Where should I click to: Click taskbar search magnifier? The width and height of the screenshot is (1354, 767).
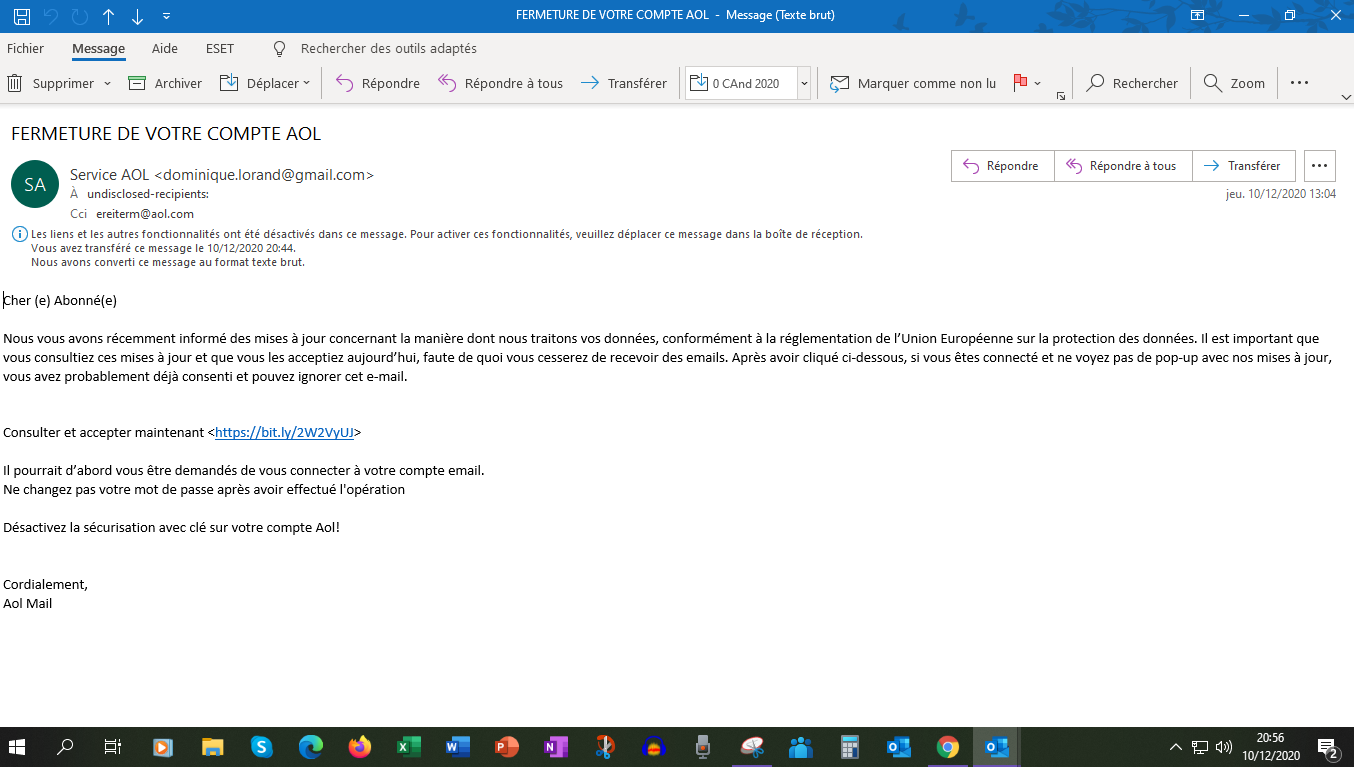[x=66, y=747]
